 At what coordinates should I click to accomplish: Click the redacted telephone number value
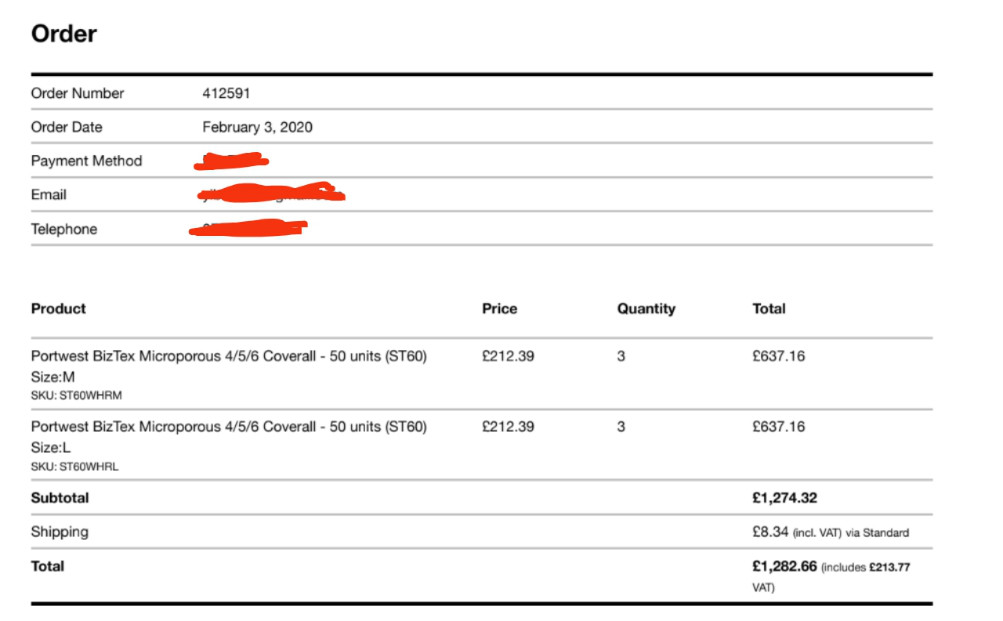click(248, 229)
